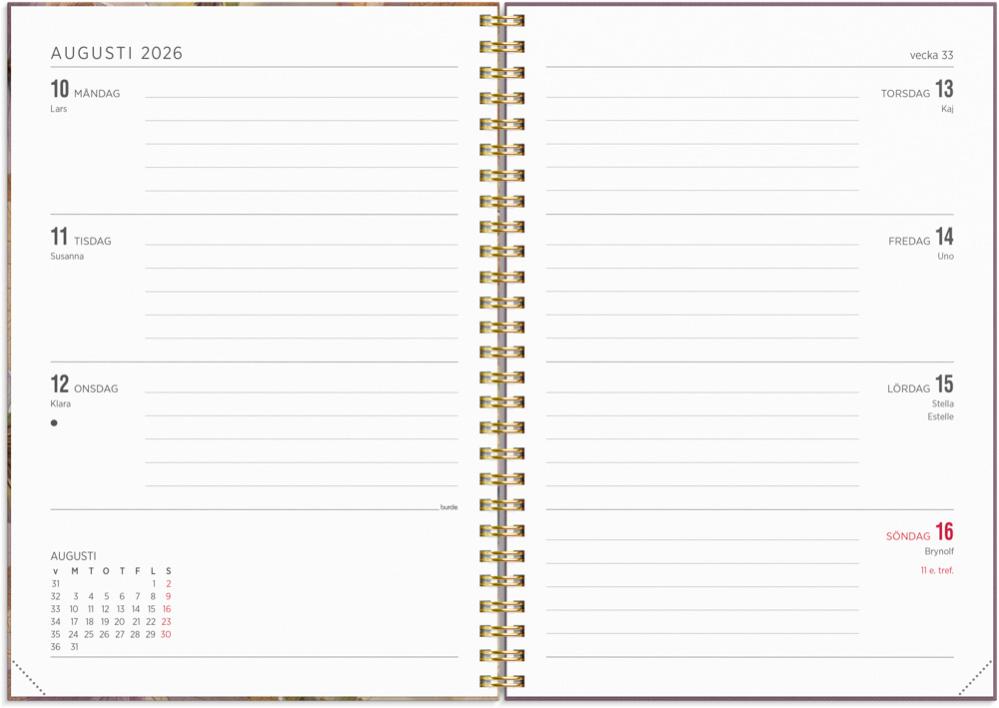
Task: Click week number 35 in the mini calendar
Action: pyautogui.click(x=55, y=635)
